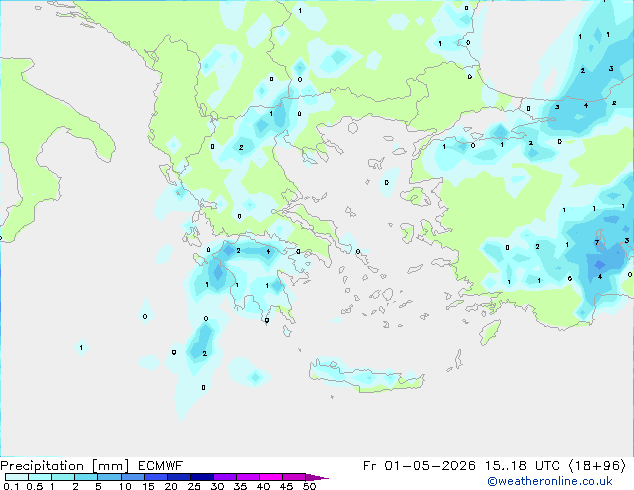Click the legend scale label "15"
This screenshot has height=490, width=634.
(x=148, y=486)
